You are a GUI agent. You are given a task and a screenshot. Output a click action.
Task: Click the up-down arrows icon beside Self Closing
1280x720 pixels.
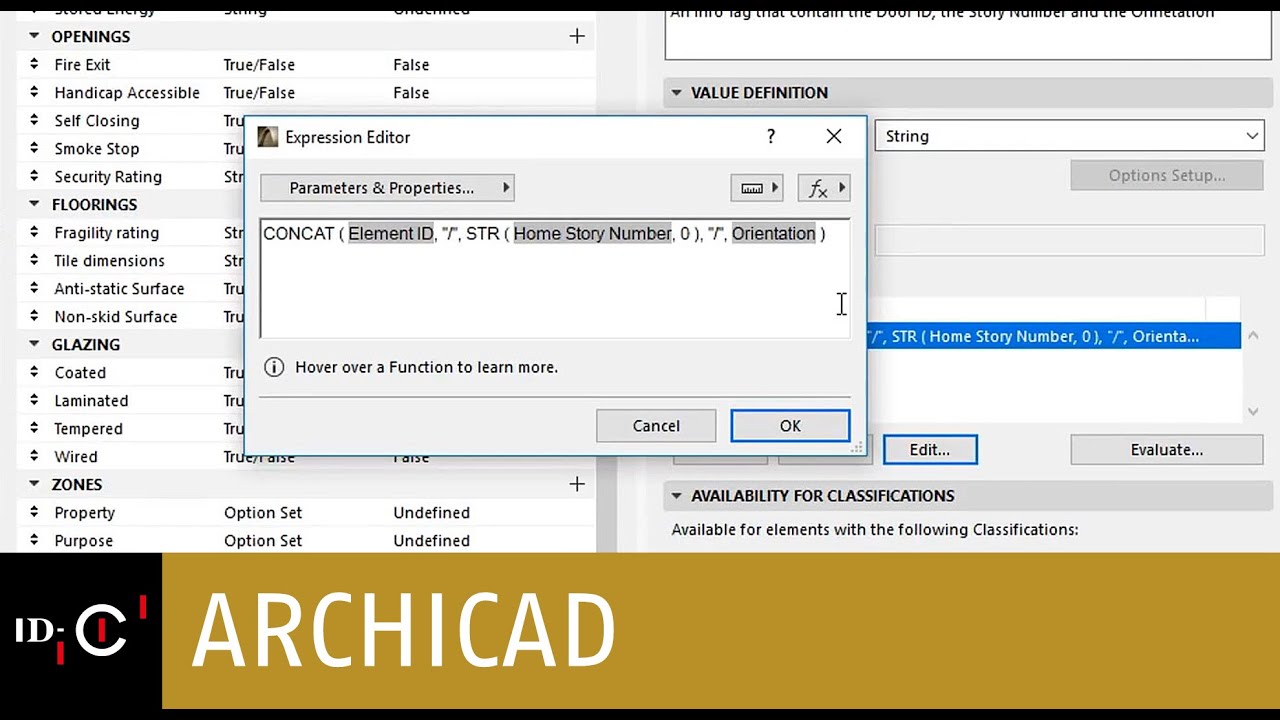33,120
